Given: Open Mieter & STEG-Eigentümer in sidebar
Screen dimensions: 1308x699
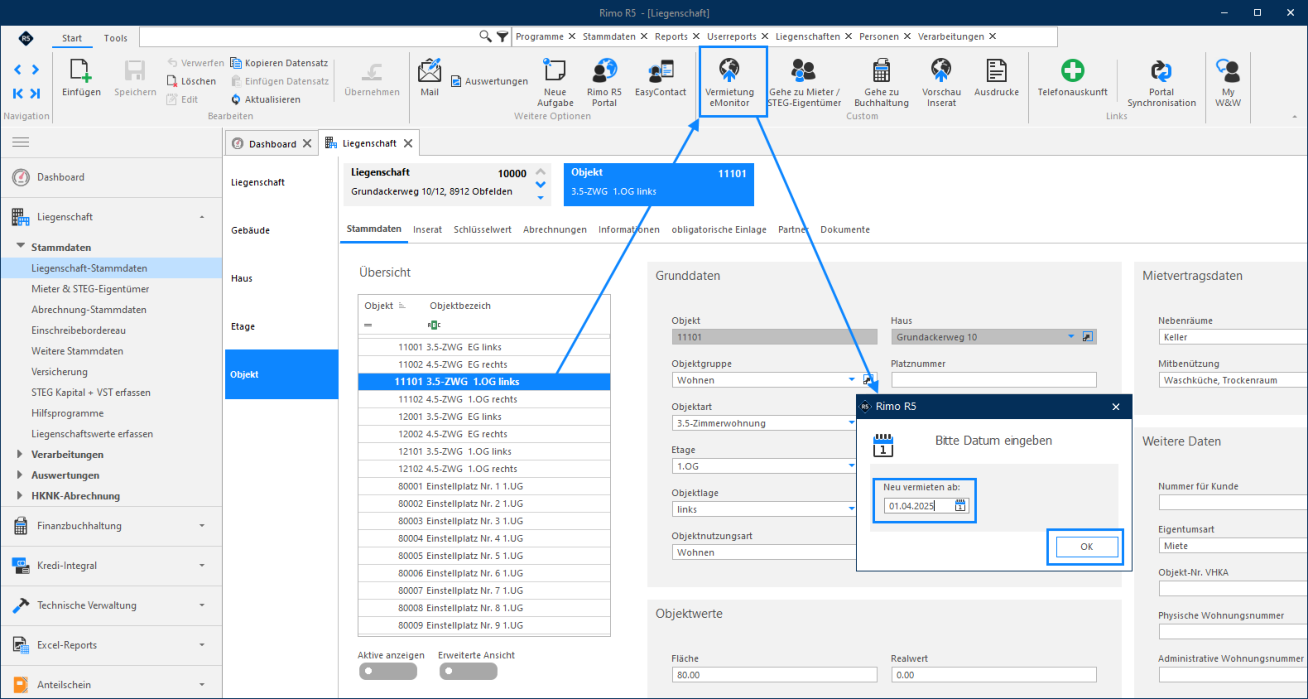Looking at the screenshot, I should point(89,289).
